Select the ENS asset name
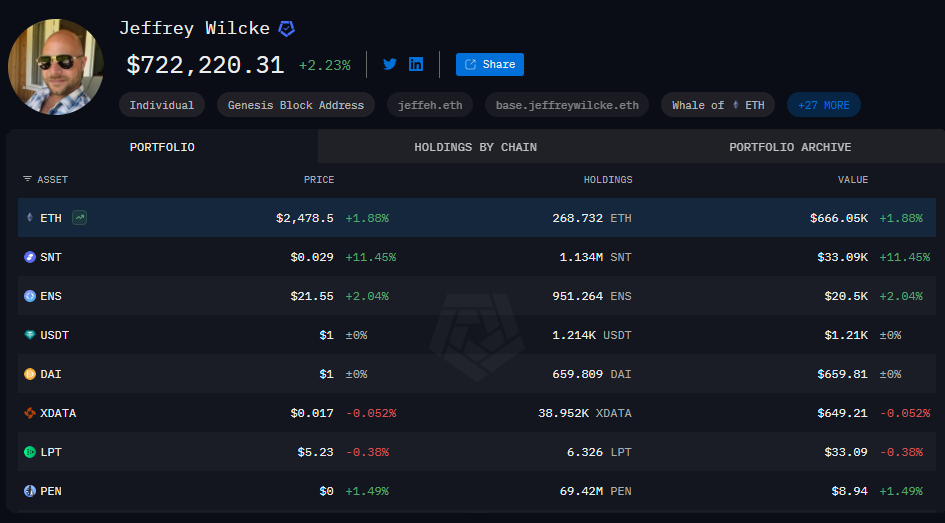The height and width of the screenshot is (523, 945). click(x=51, y=296)
